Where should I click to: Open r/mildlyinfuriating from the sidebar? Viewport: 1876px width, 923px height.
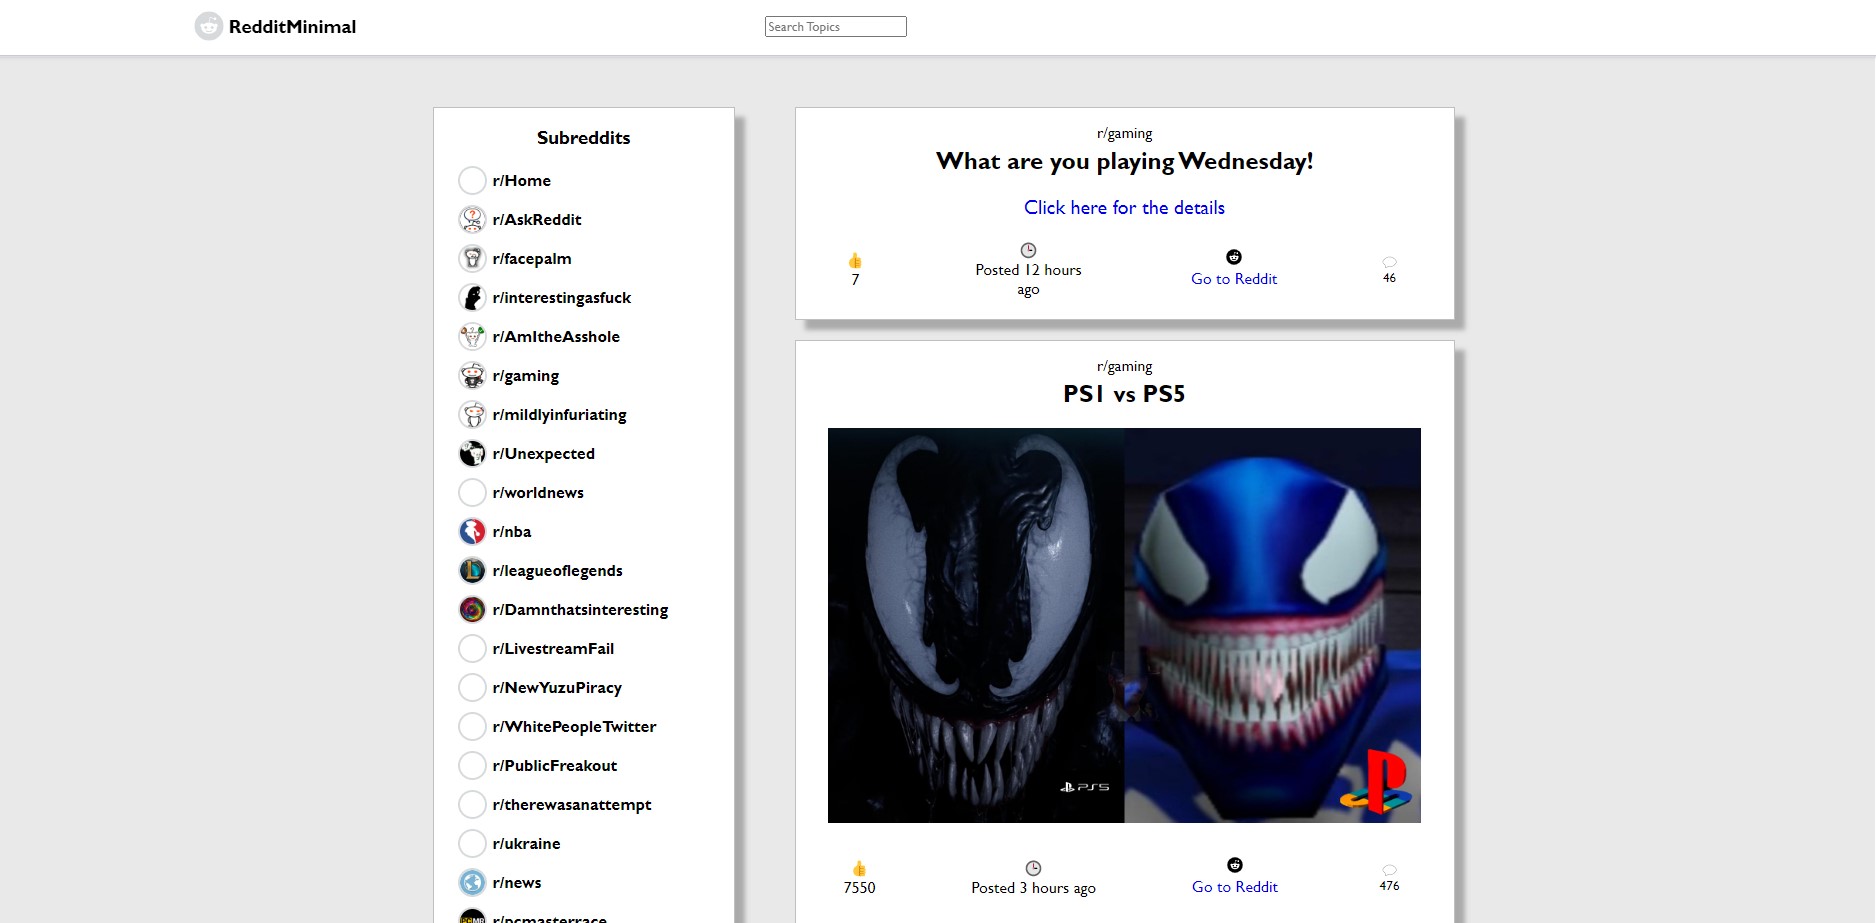(559, 415)
